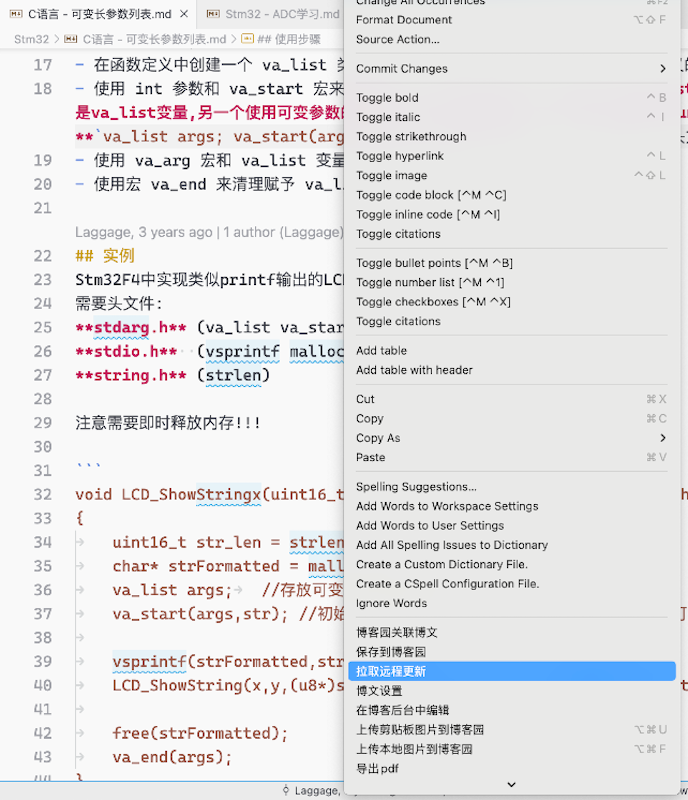The height and width of the screenshot is (800, 688).
Task: Toggle bold from the context menu
Action: 511,97
